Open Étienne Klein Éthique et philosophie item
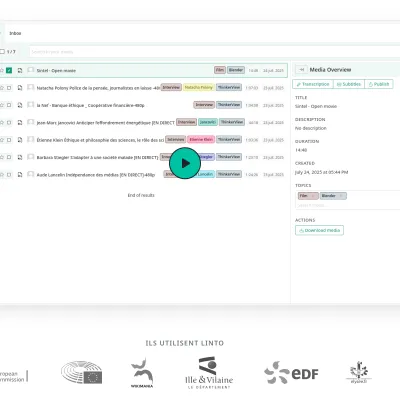 (100, 140)
